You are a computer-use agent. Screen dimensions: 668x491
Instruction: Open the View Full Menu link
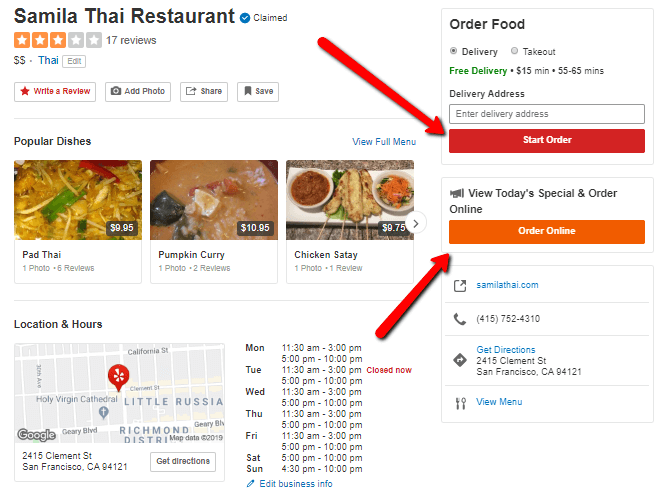[384, 142]
